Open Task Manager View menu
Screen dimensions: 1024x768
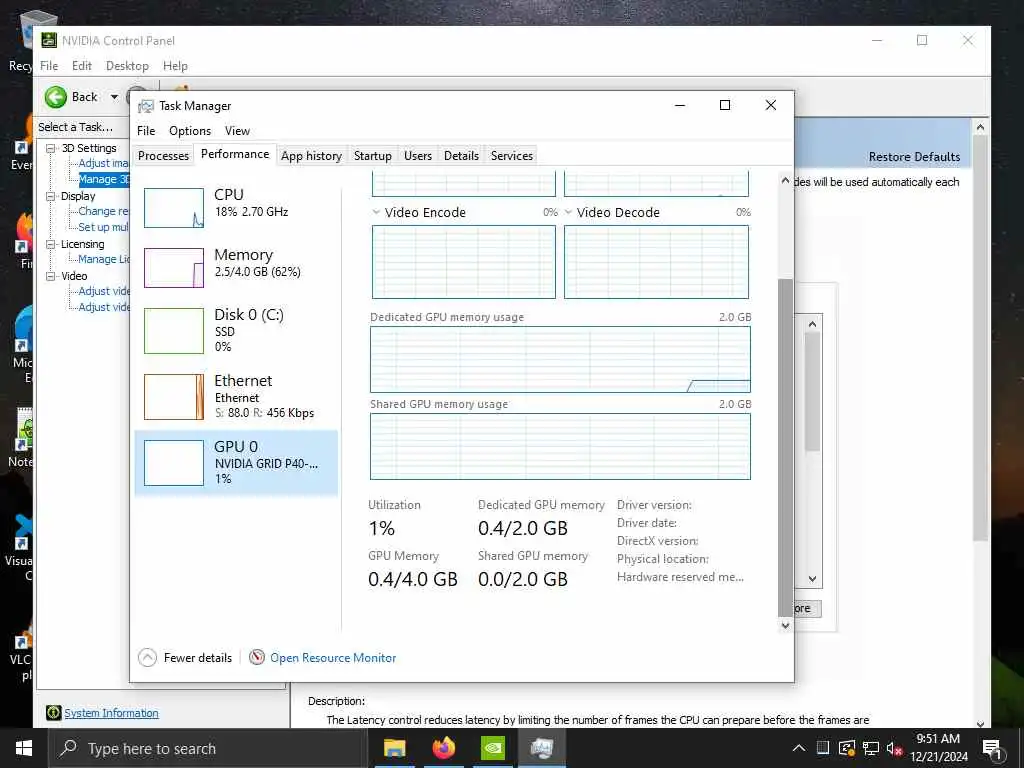click(237, 131)
